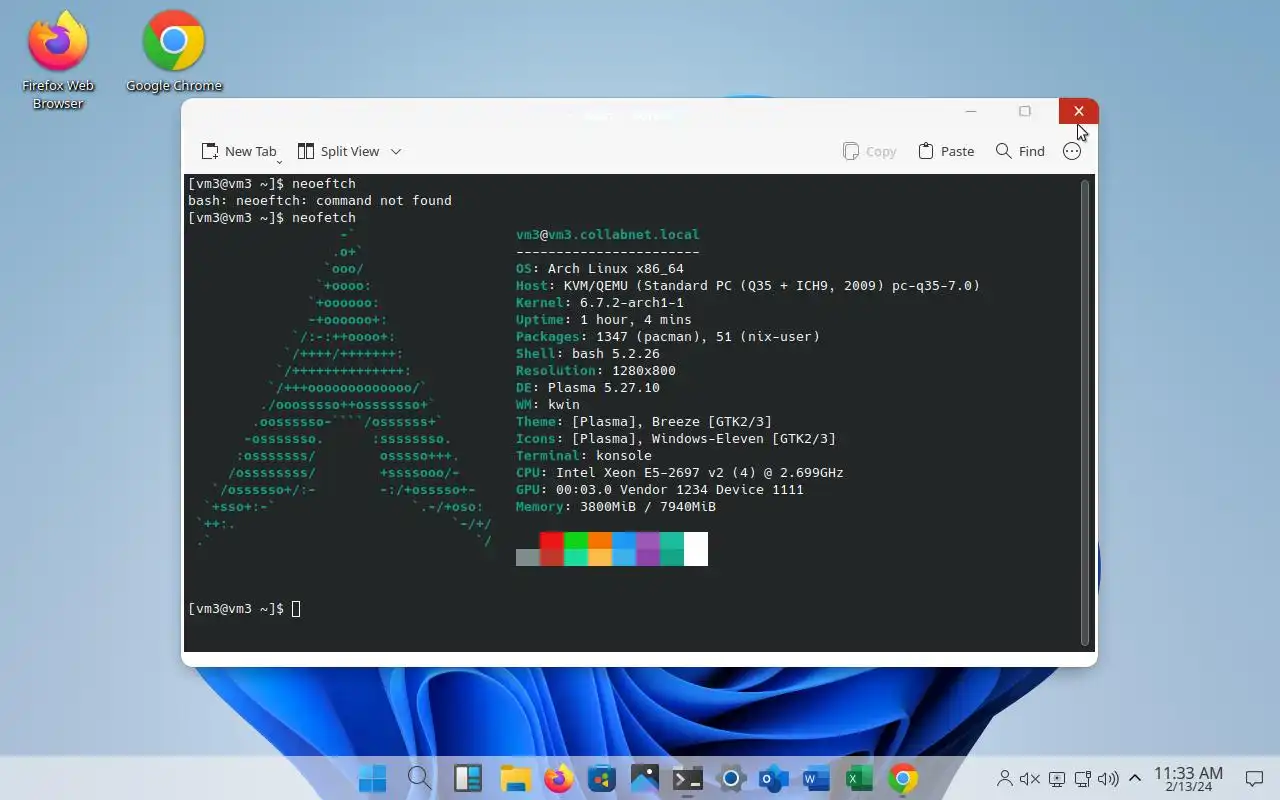Click the 'Resolution: 1280x800' line
Screen dimensions: 1280x800
coord(596,371)
